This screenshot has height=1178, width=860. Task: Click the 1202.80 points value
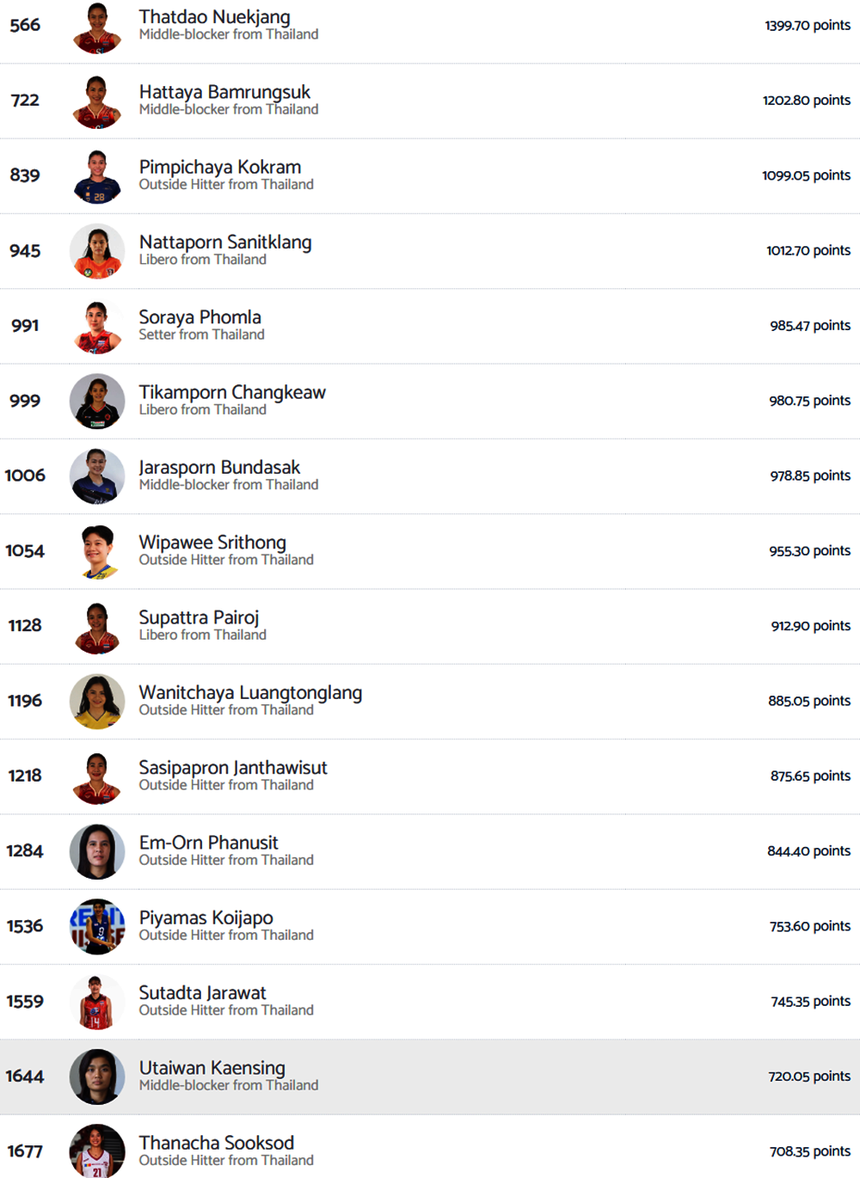(x=806, y=101)
